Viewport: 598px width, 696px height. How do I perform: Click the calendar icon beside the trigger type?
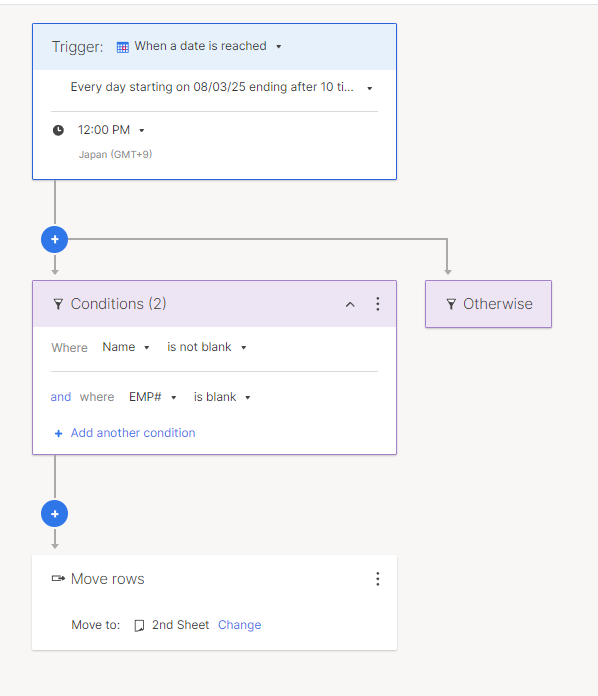tap(123, 47)
